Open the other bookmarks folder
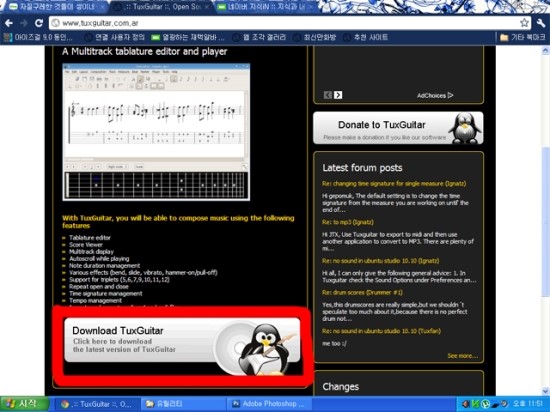 [522, 37]
